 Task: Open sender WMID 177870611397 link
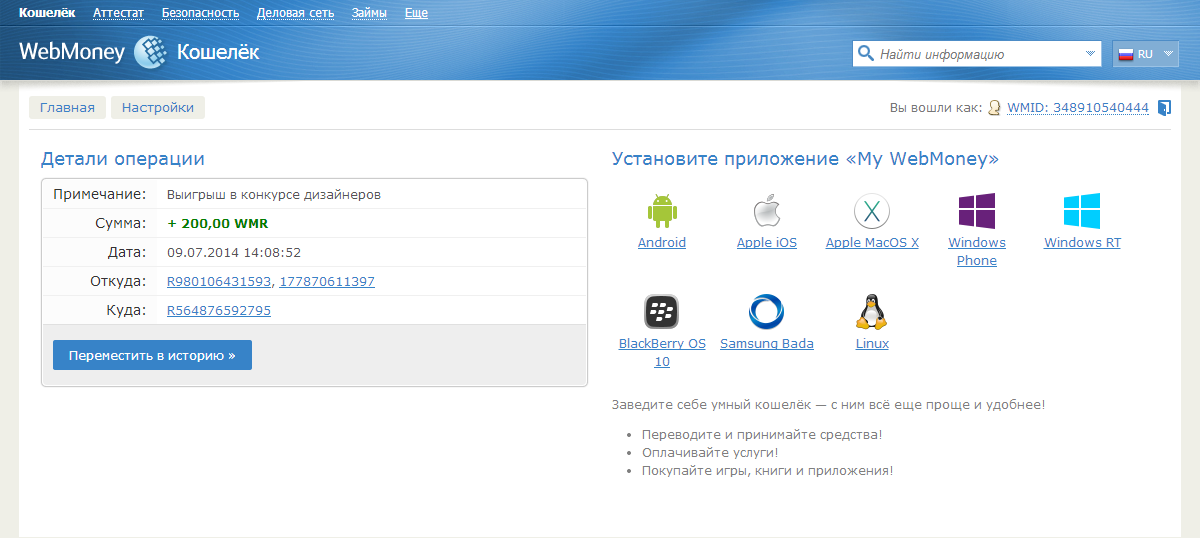tap(327, 282)
